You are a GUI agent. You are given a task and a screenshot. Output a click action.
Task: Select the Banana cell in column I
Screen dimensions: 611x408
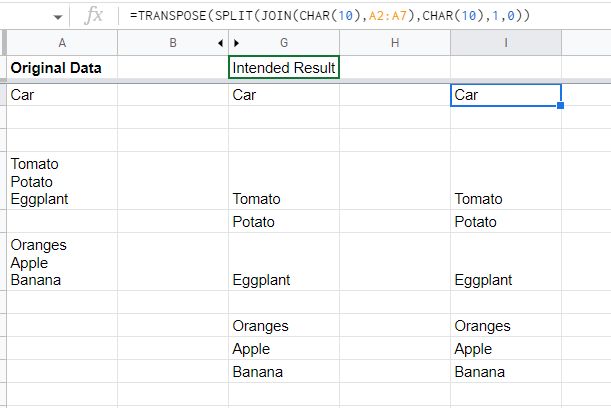pos(505,372)
